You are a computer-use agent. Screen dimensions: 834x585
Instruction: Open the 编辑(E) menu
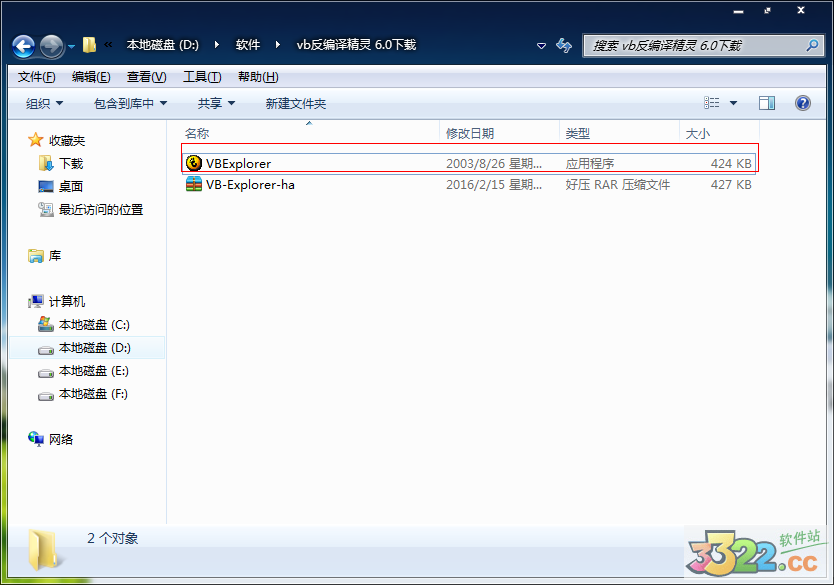point(91,77)
